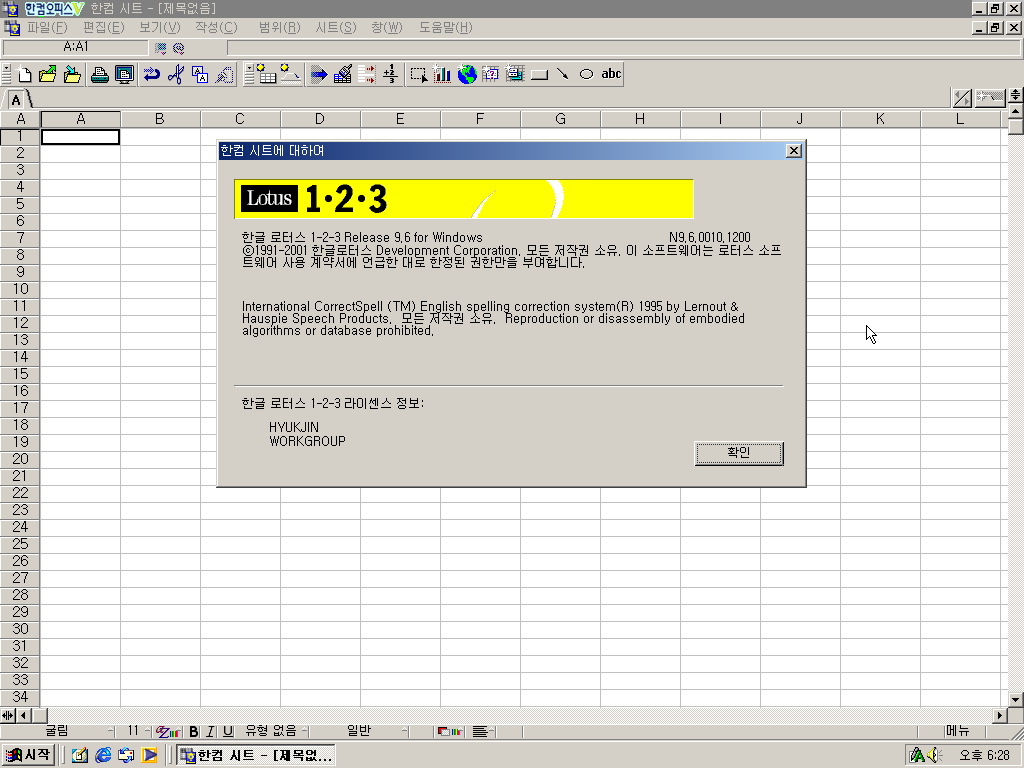Click the navigator icon beside the address box
Screen dimensions: 1024x768
click(x=161, y=48)
